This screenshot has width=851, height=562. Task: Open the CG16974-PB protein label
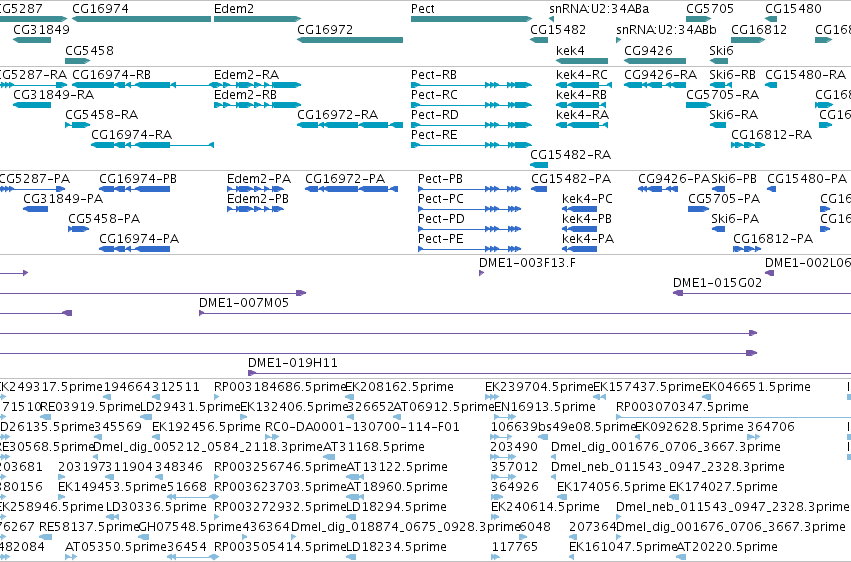click(x=138, y=178)
